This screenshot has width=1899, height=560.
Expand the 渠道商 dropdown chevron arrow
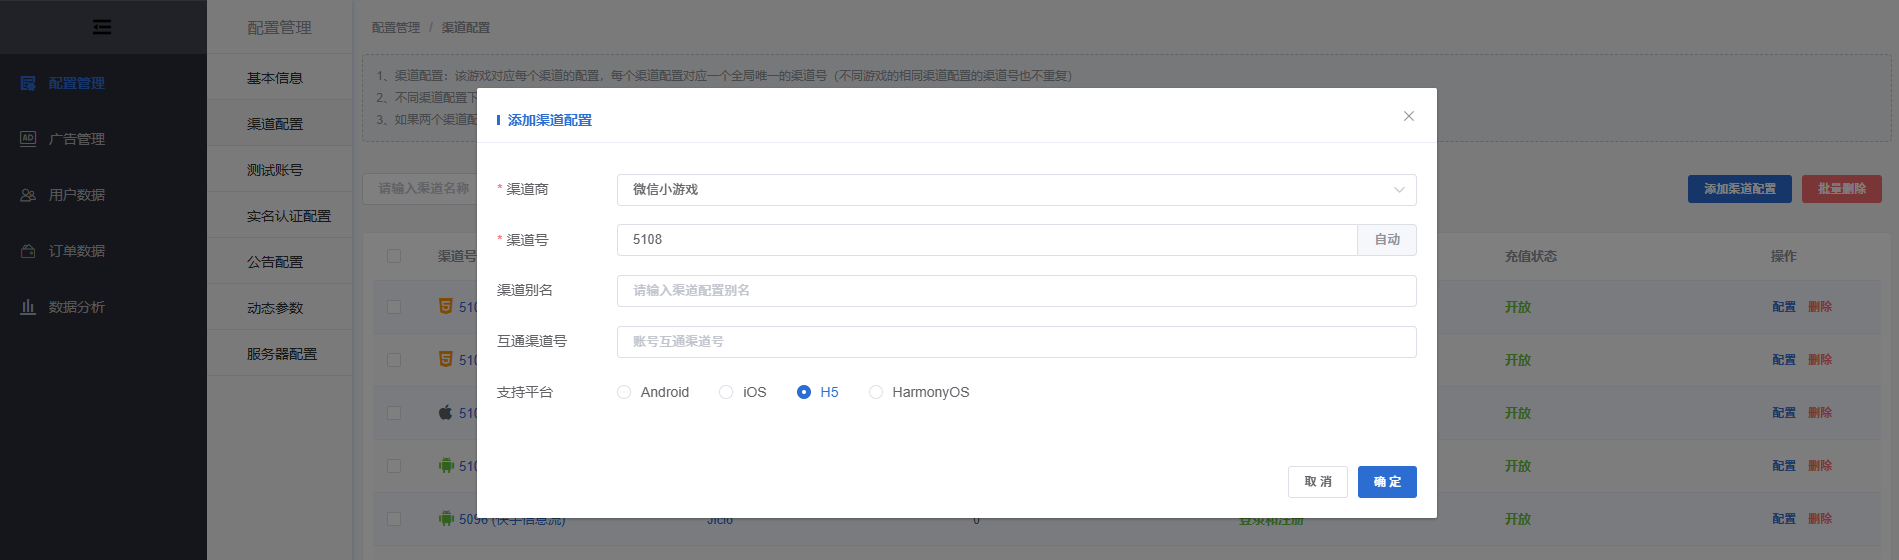[x=1399, y=190]
